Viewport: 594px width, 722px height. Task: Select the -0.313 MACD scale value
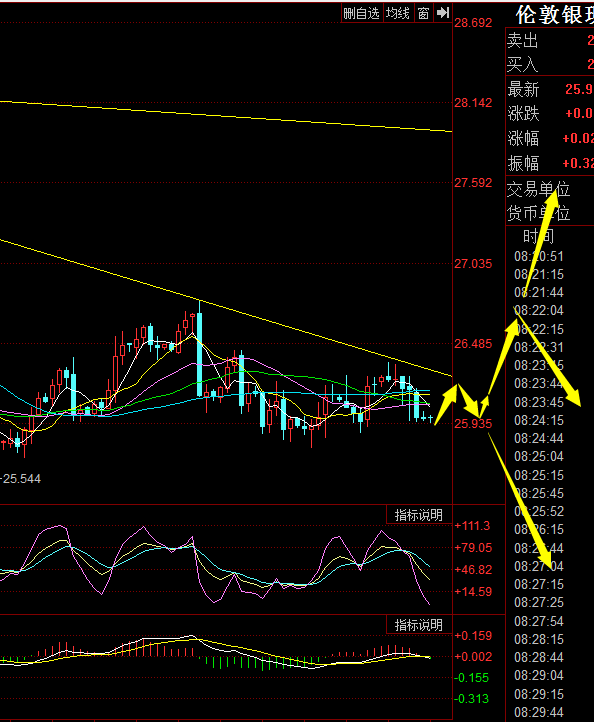pyautogui.click(x=472, y=699)
